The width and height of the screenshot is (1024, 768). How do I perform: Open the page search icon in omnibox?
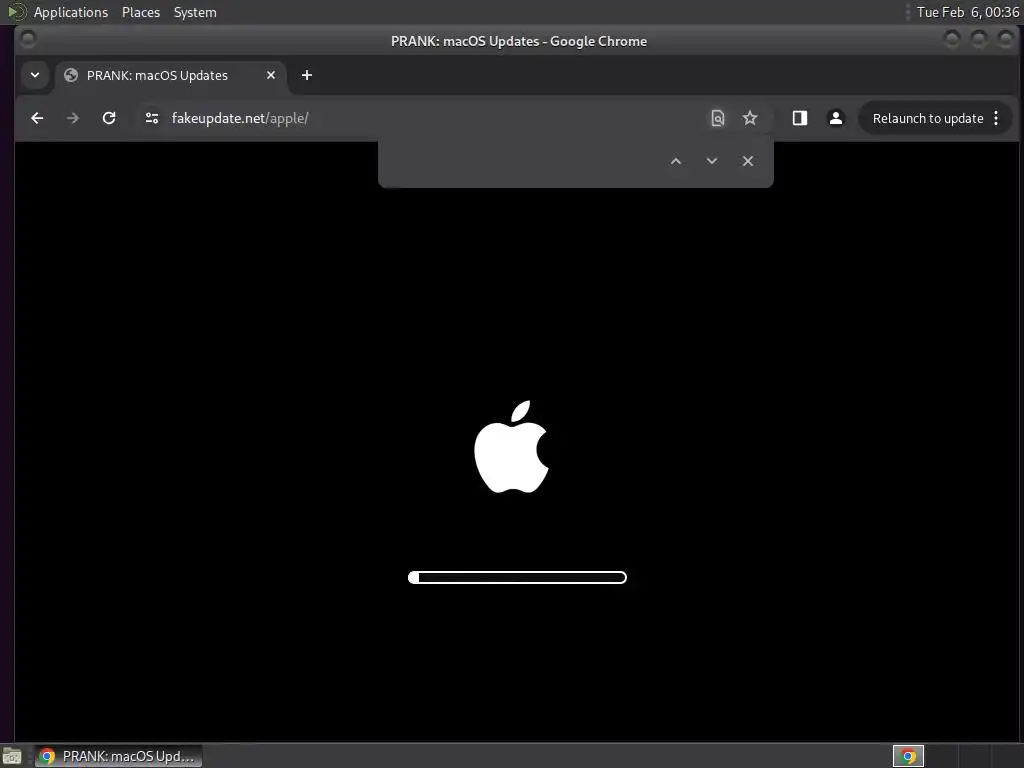(x=718, y=118)
